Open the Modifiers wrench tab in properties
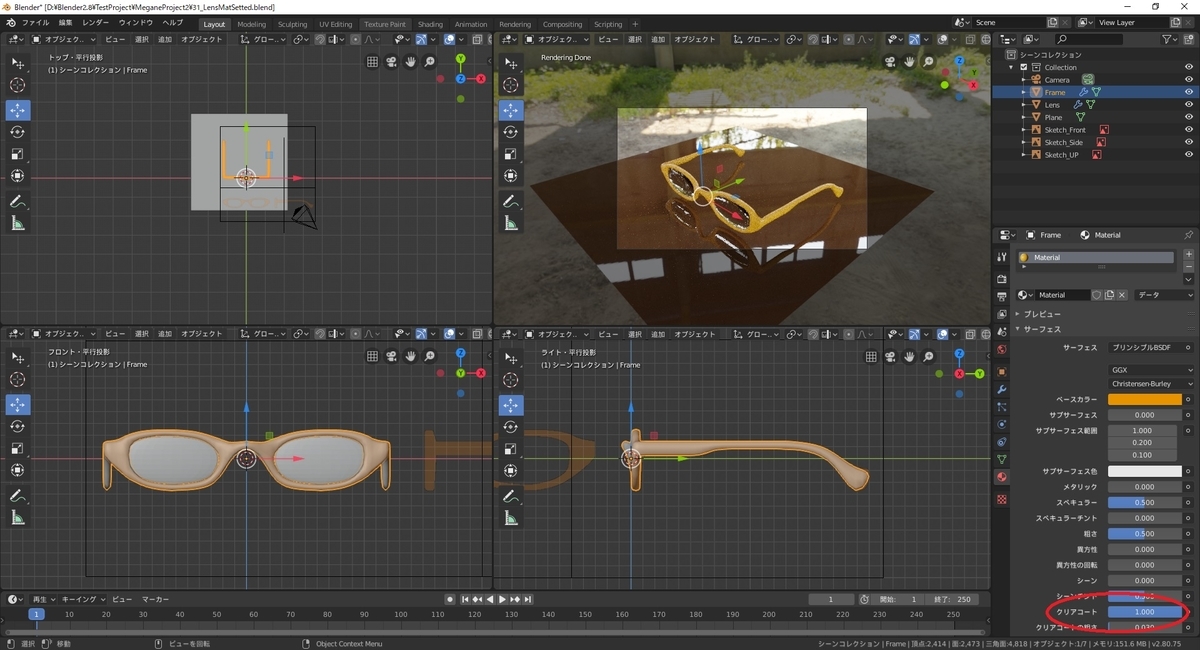The height and width of the screenshot is (650, 1200). pos(1002,388)
